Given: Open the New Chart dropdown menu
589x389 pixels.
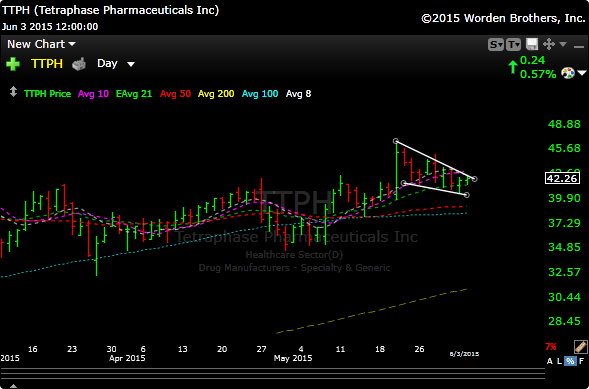Looking at the screenshot, I should click(x=41, y=44).
